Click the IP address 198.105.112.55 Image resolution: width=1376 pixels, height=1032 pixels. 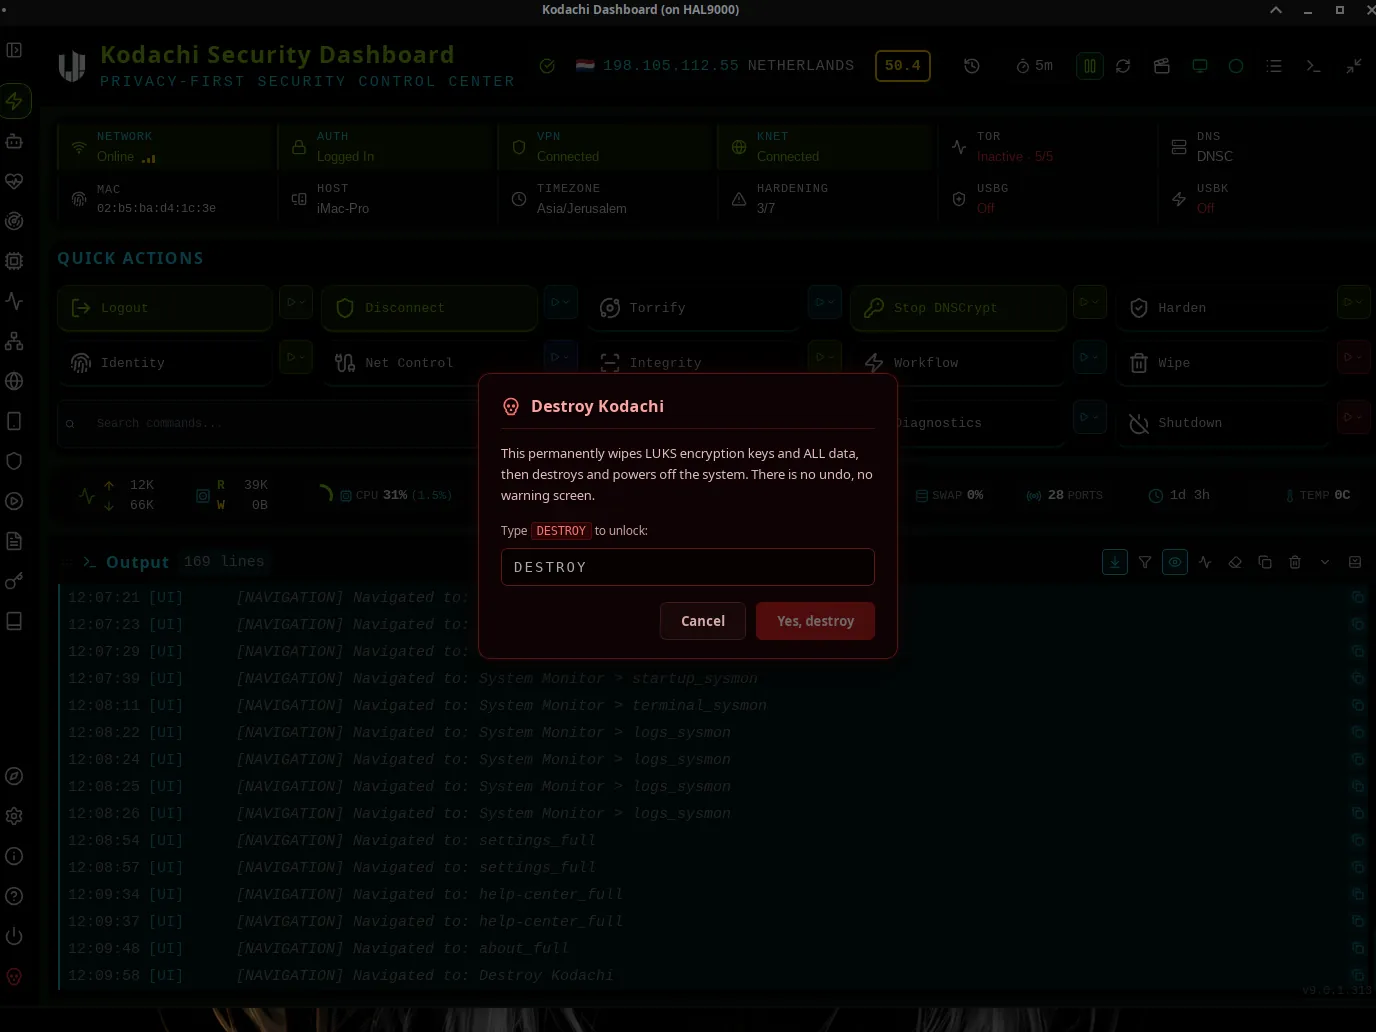tap(671, 66)
